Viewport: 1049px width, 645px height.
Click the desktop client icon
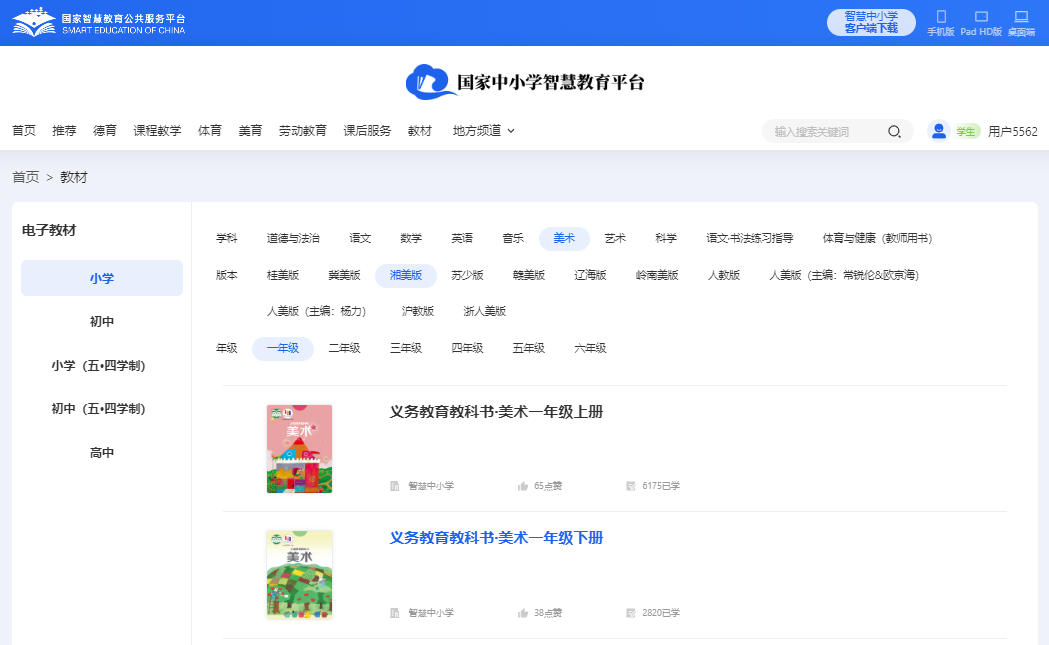click(x=1021, y=17)
